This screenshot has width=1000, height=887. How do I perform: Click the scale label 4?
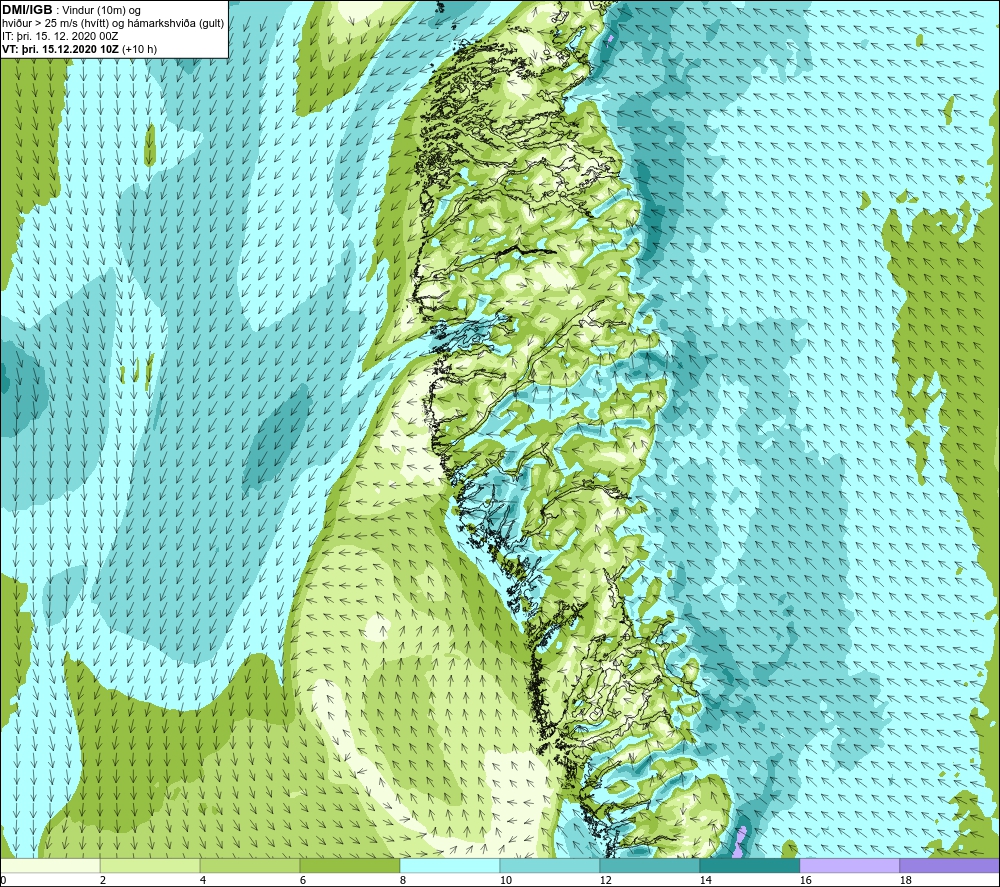coord(203,880)
